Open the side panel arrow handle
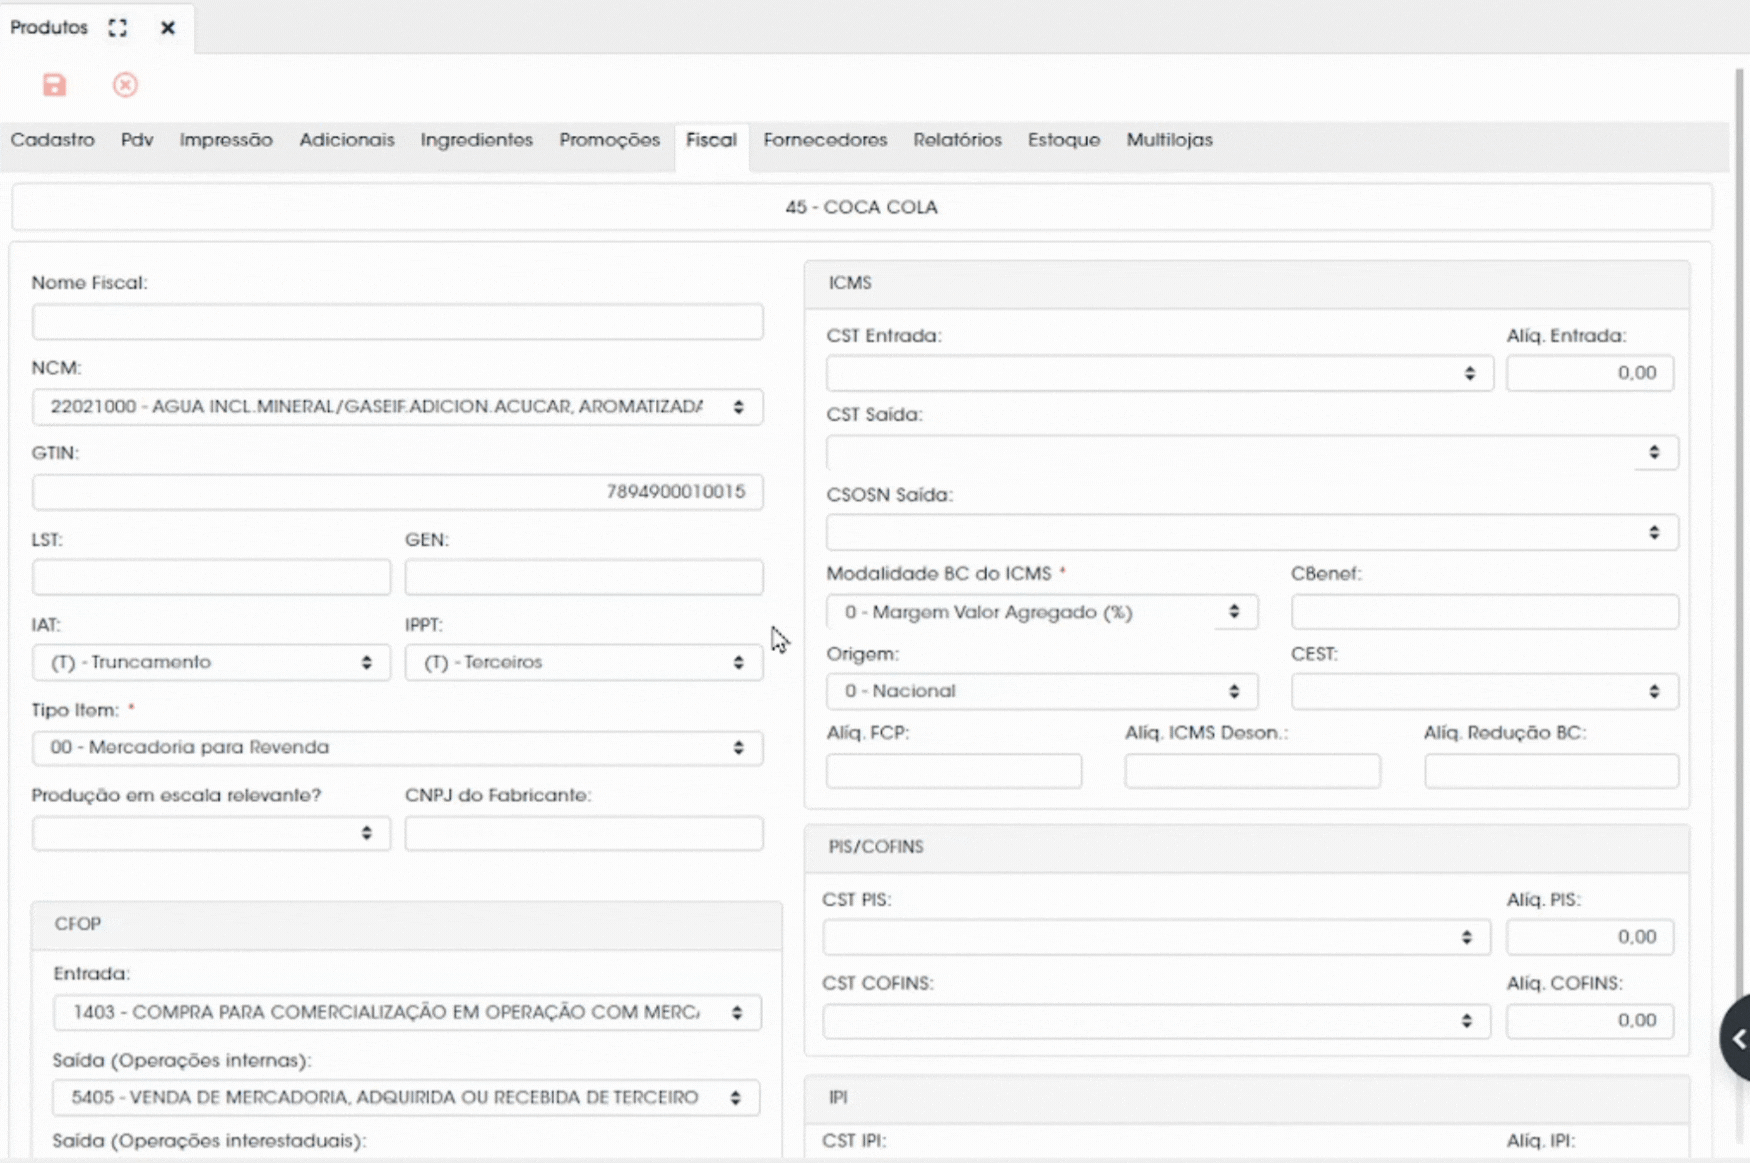This screenshot has width=1750, height=1163. [1737, 1038]
